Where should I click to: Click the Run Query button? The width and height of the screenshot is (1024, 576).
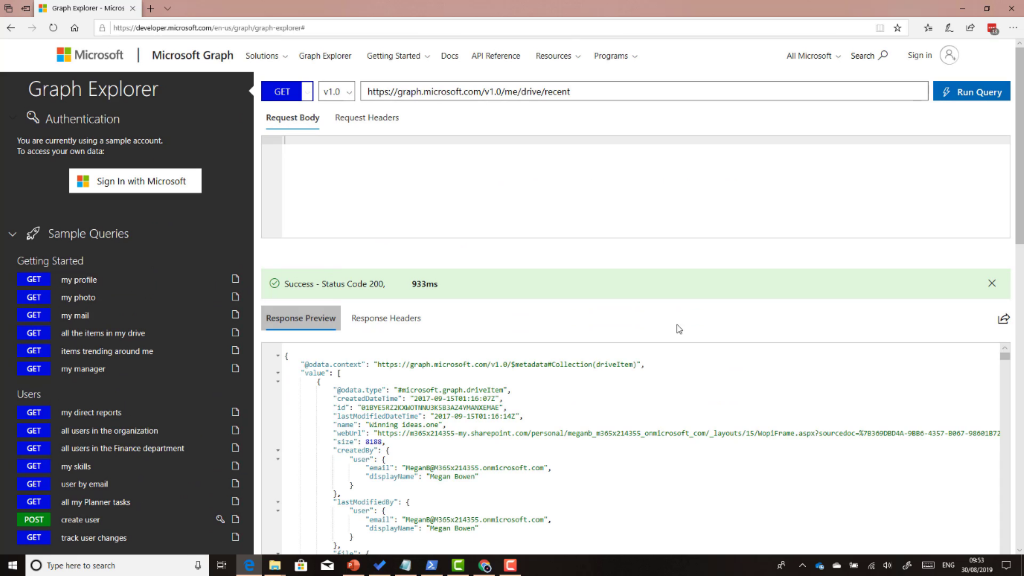pos(971,91)
